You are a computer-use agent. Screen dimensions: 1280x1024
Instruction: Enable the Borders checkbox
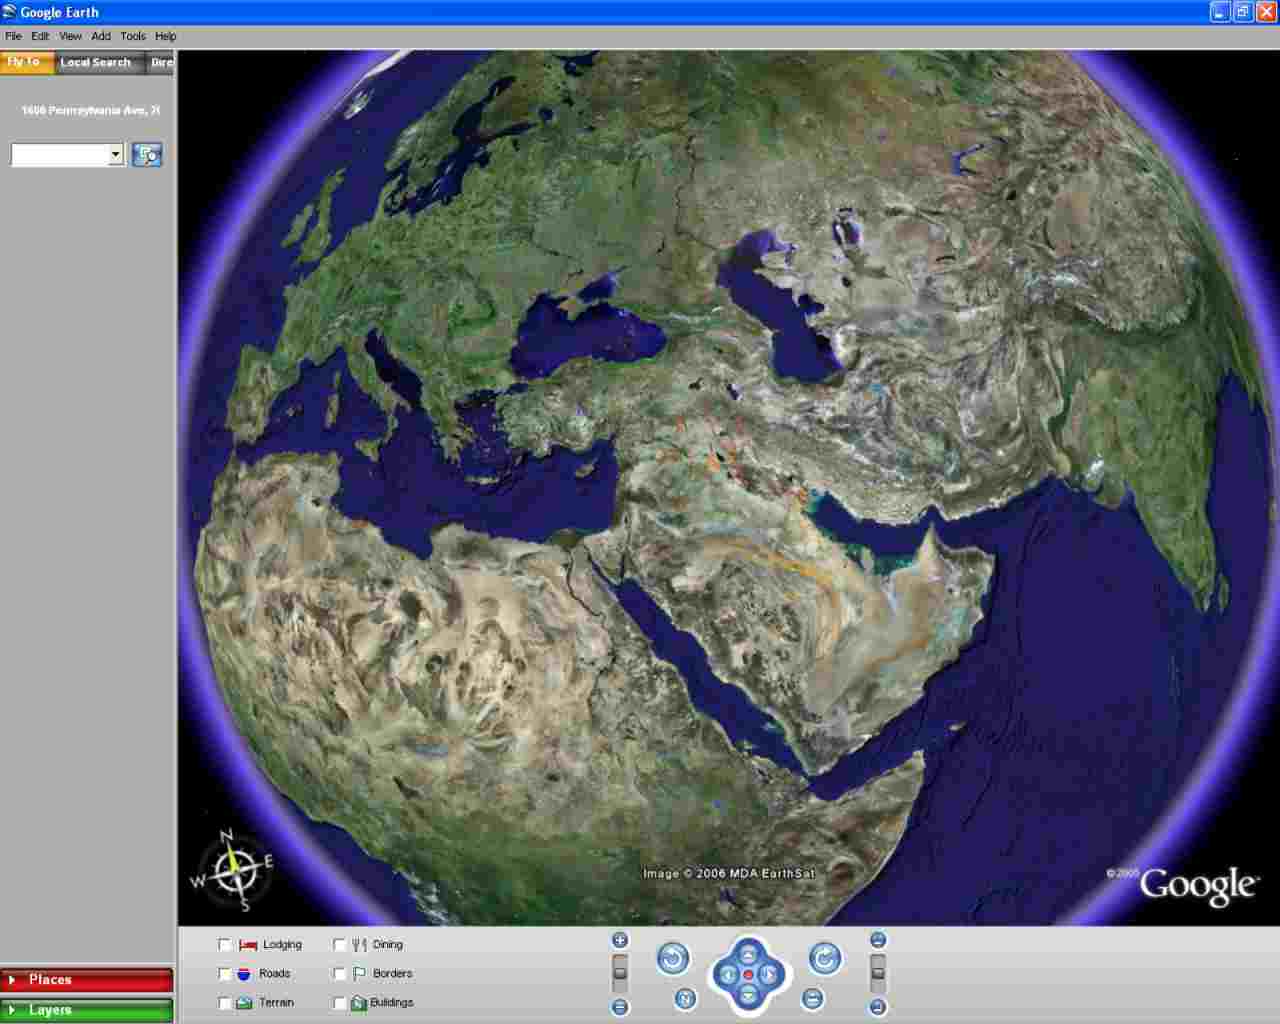point(339,974)
